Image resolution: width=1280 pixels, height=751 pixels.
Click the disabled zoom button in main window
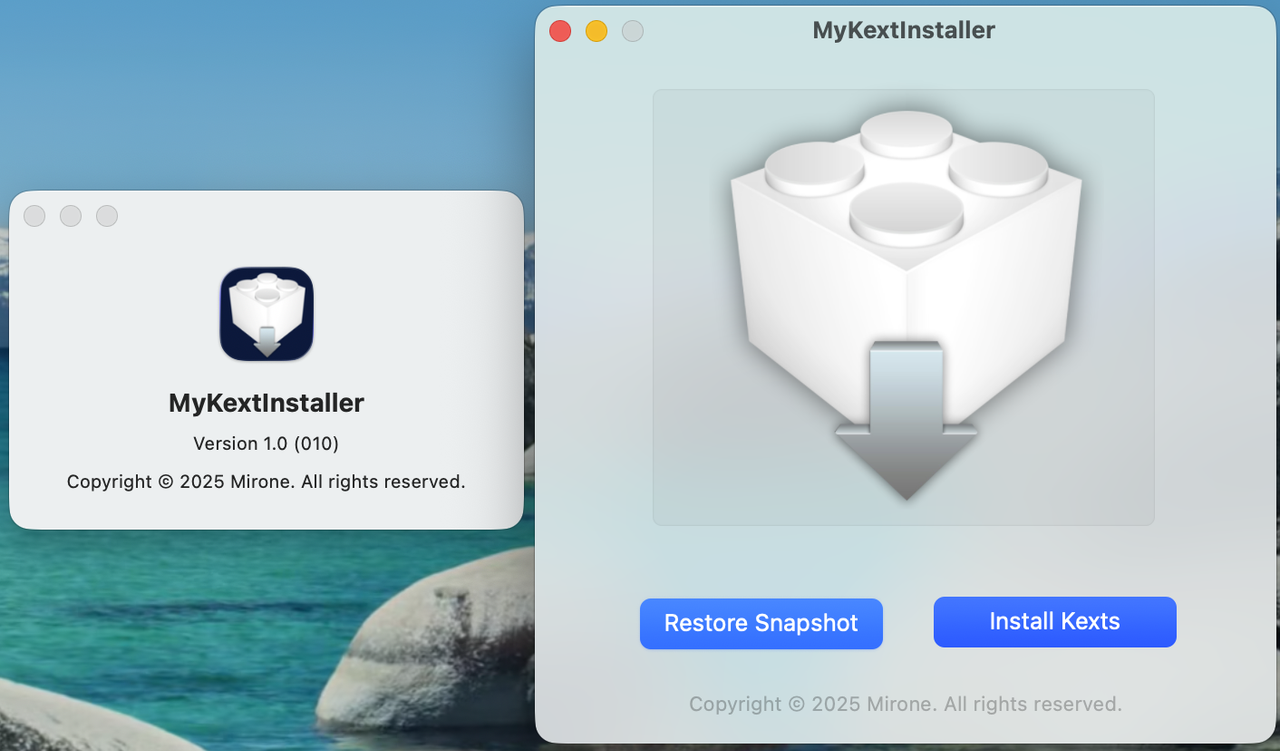[x=632, y=31]
